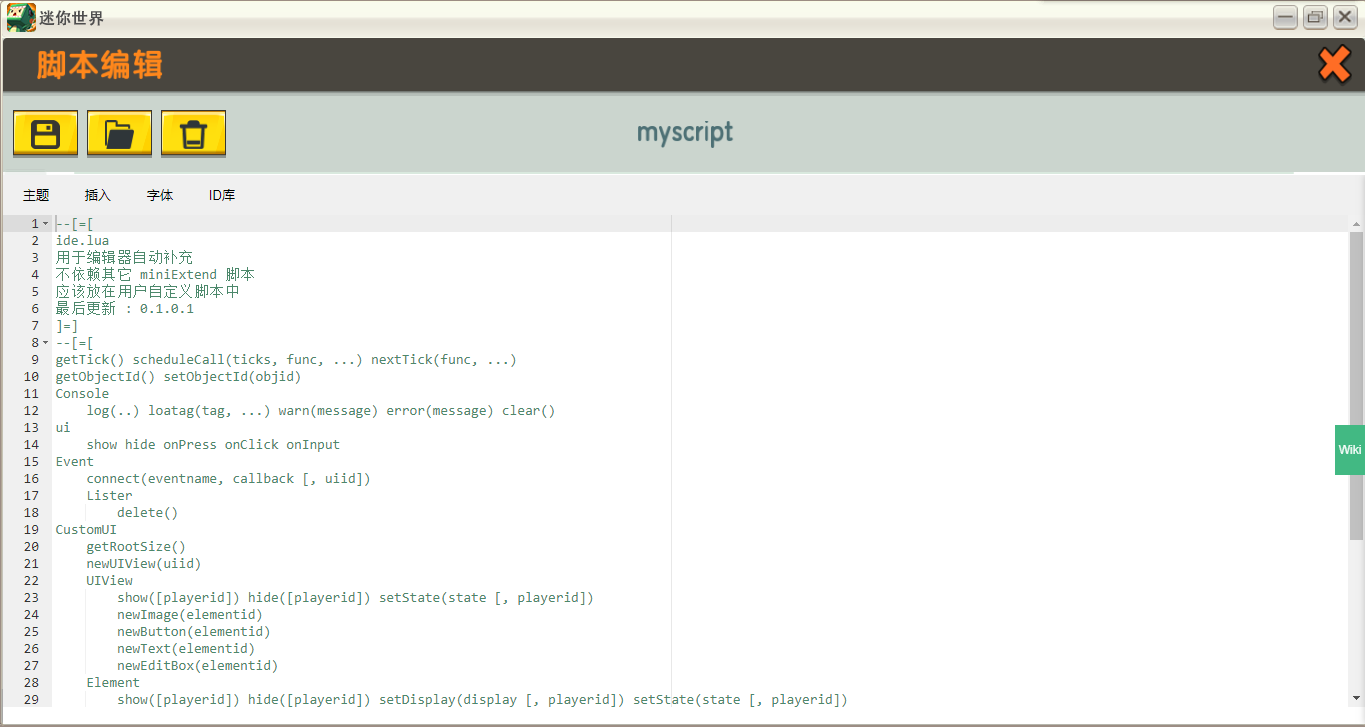
Task: Click 'getObjectId() setObjectId(objid)' on line 10
Action: pyautogui.click(x=178, y=377)
